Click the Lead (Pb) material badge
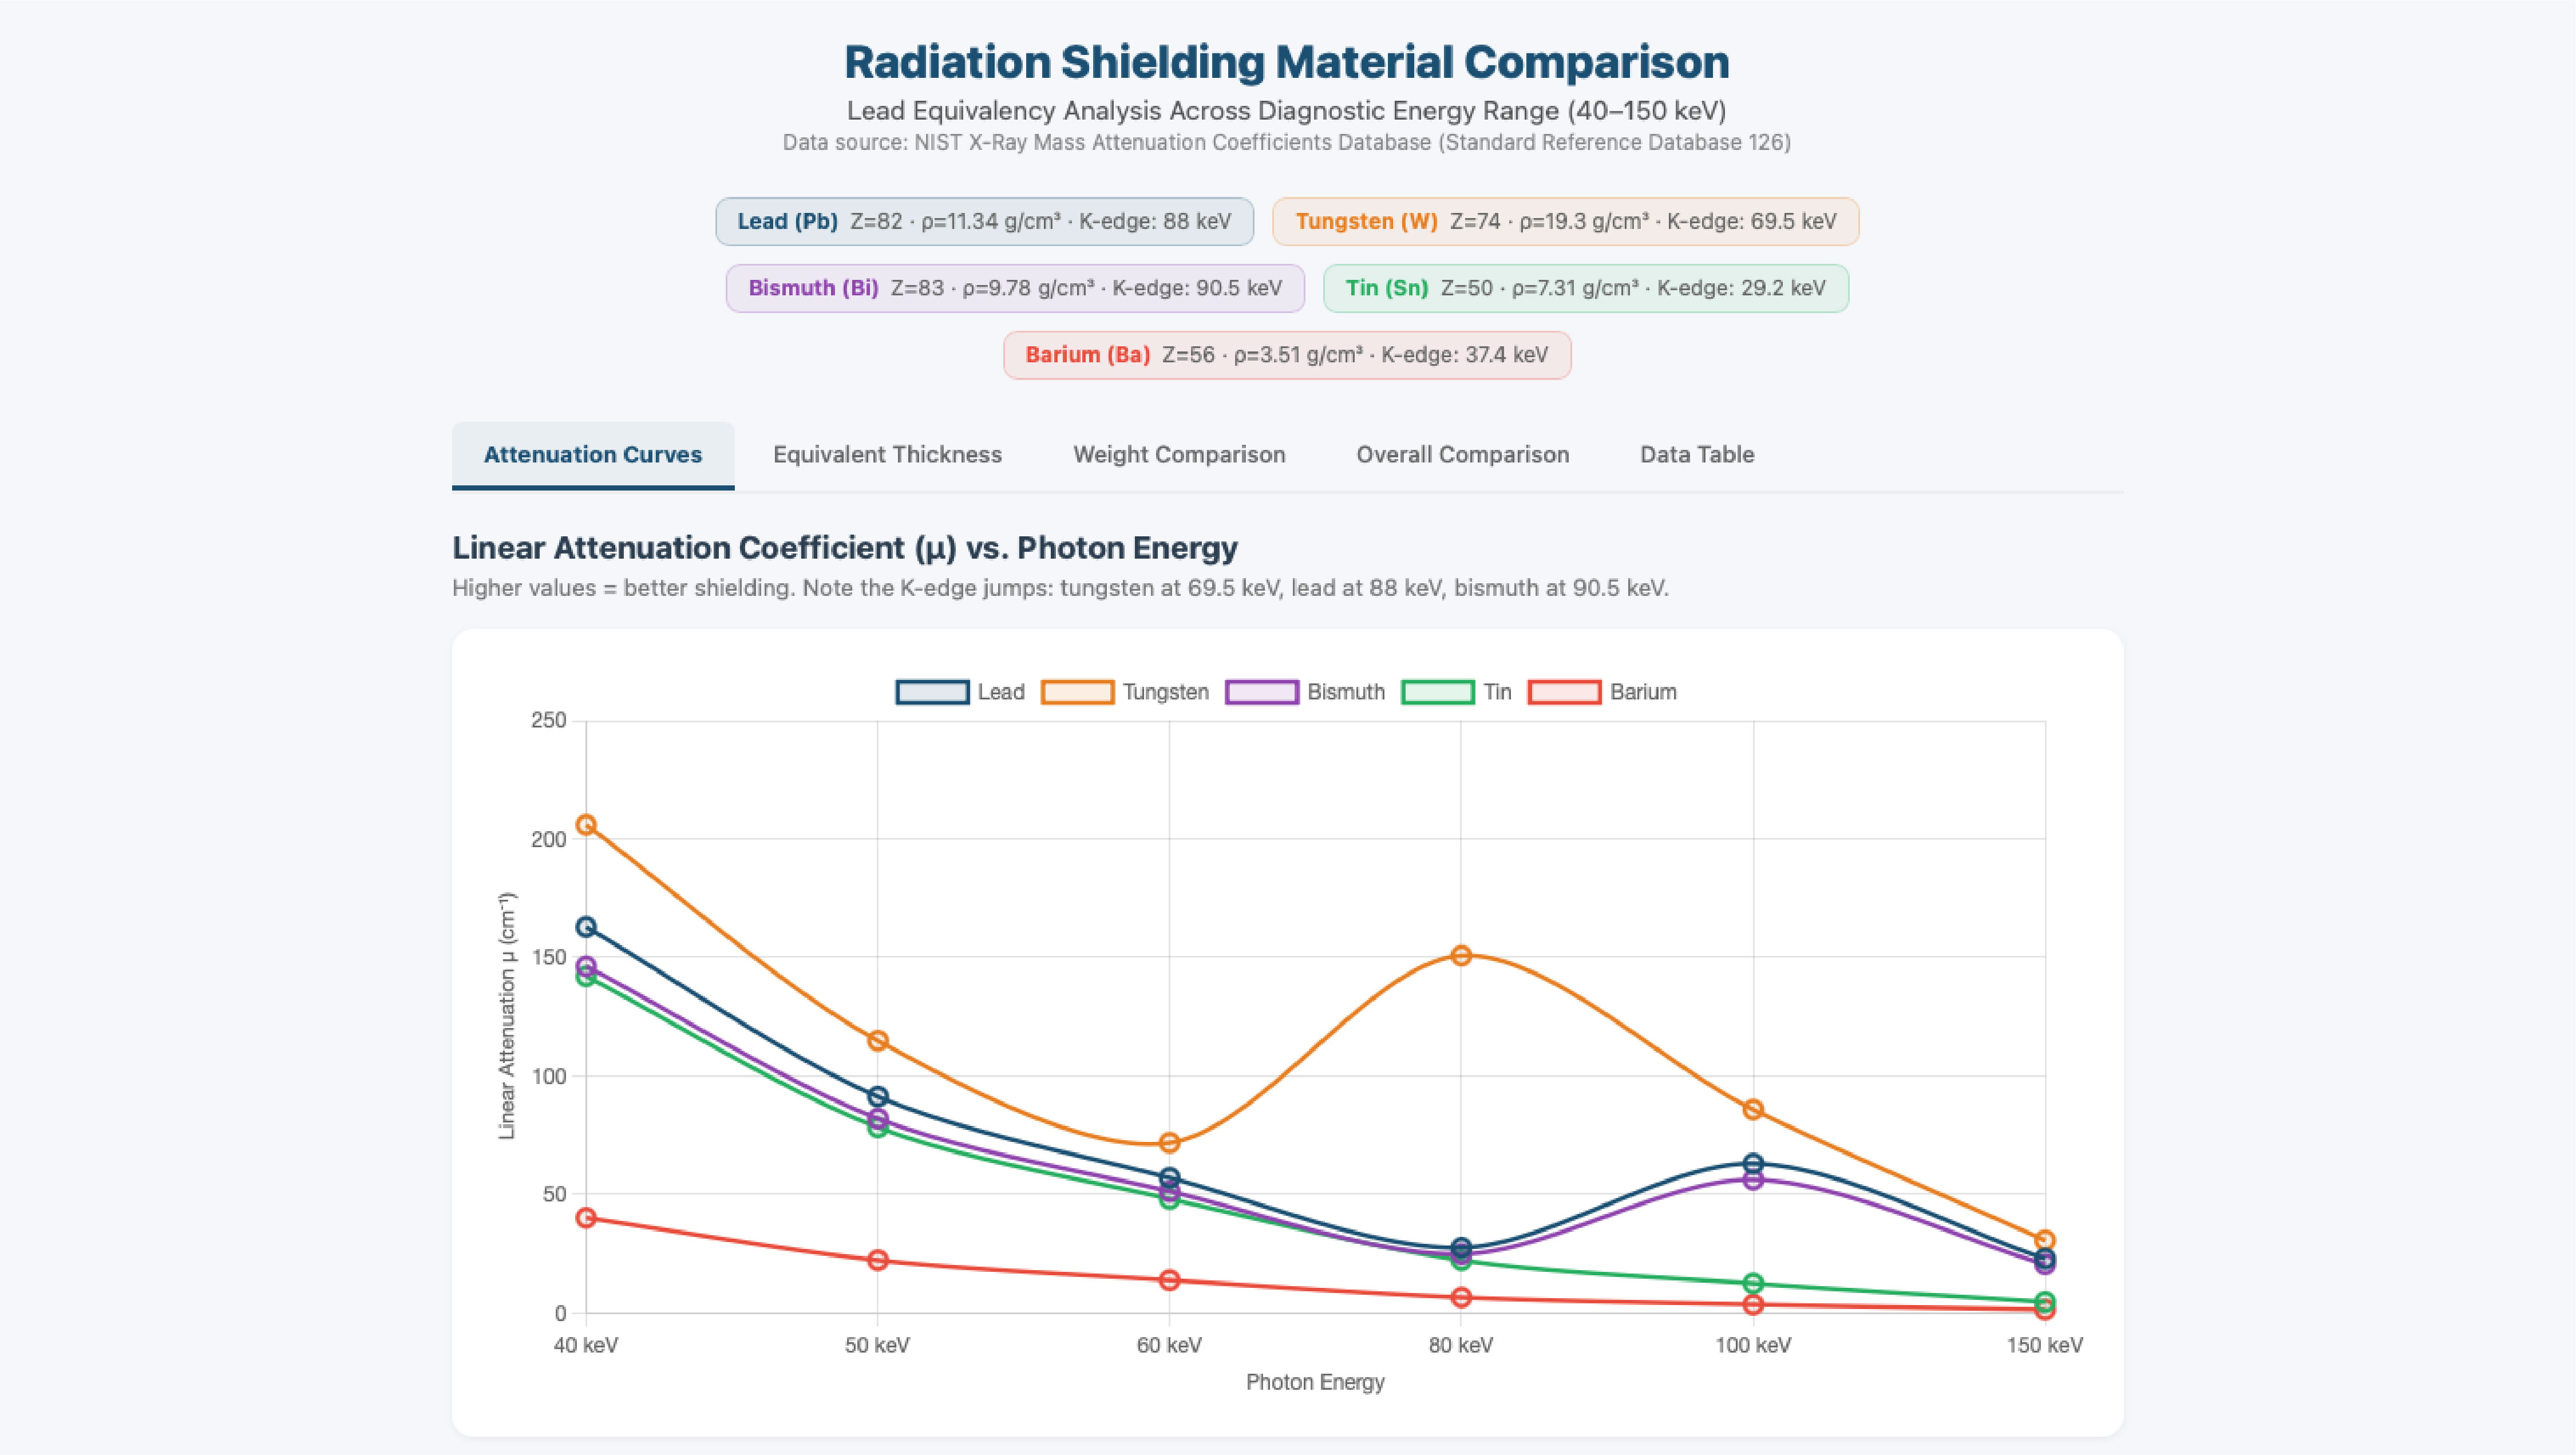The image size is (2576, 1455). [x=984, y=221]
